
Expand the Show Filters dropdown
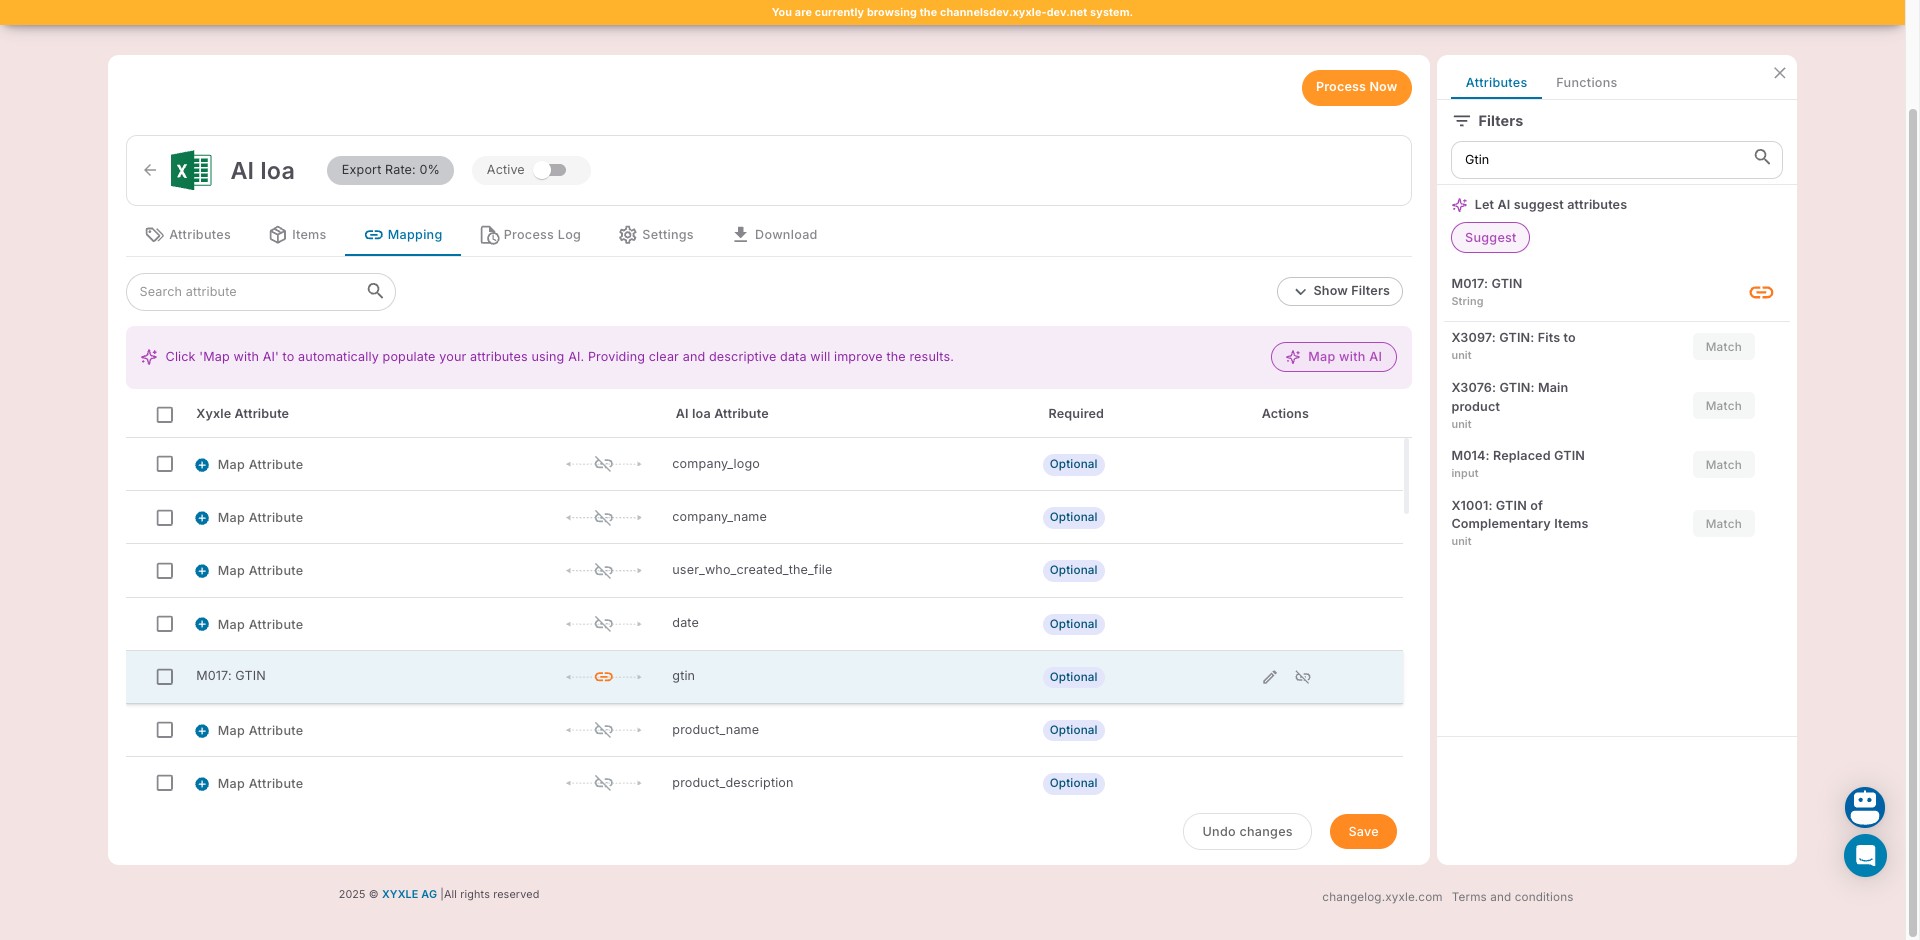(x=1339, y=291)
